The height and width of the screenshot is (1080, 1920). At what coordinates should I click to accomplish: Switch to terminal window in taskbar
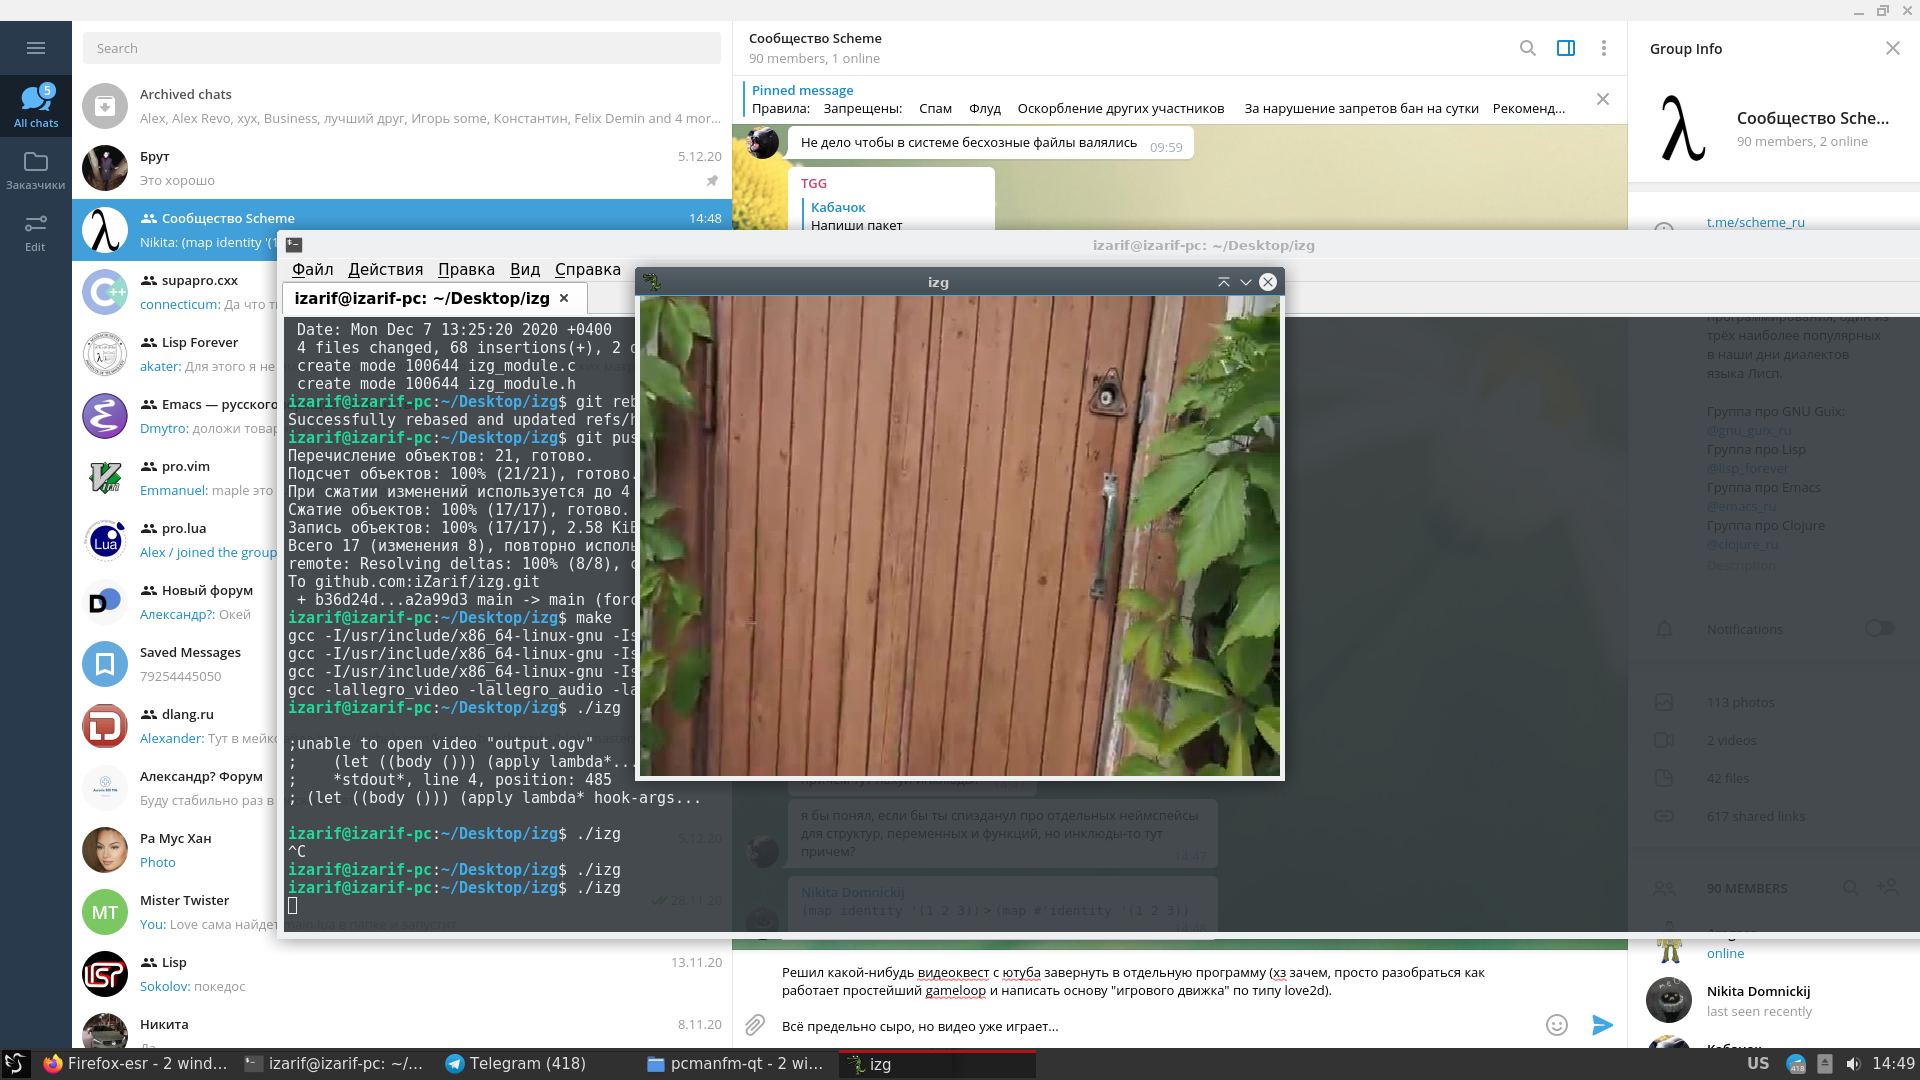(x=335, y=1063)
